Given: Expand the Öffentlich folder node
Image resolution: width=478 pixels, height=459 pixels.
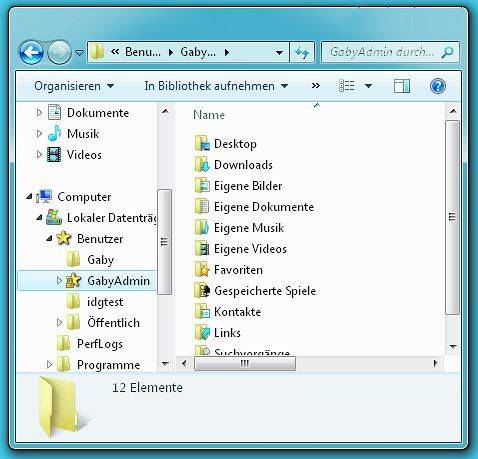Looking at the screenshot, I should [59, 322].
